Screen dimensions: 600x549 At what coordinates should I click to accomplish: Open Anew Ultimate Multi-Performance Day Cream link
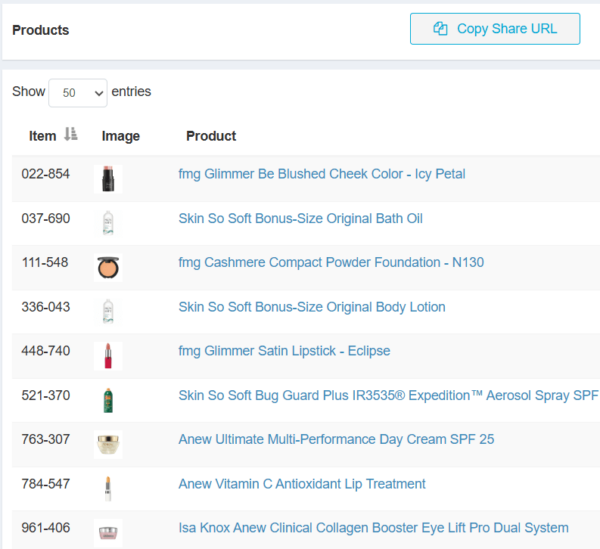coord(336,439)
